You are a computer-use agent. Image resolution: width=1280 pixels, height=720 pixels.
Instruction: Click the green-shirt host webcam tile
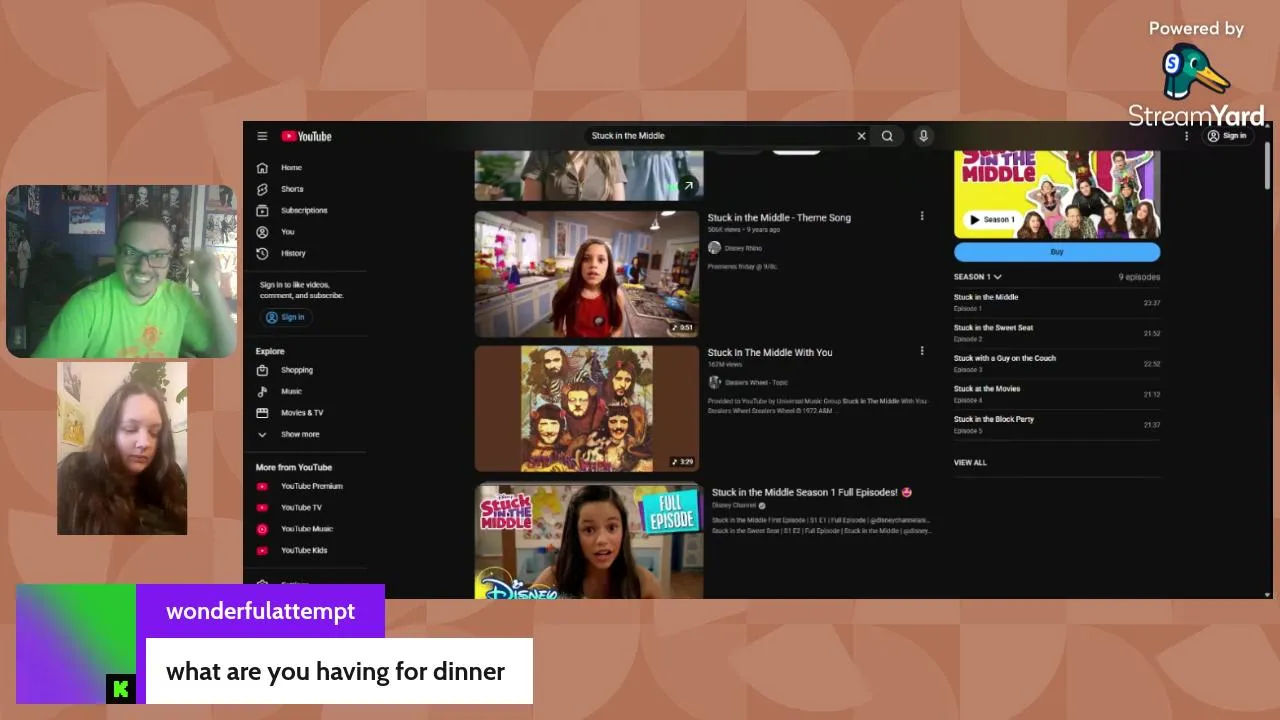[x=122, y=271]
